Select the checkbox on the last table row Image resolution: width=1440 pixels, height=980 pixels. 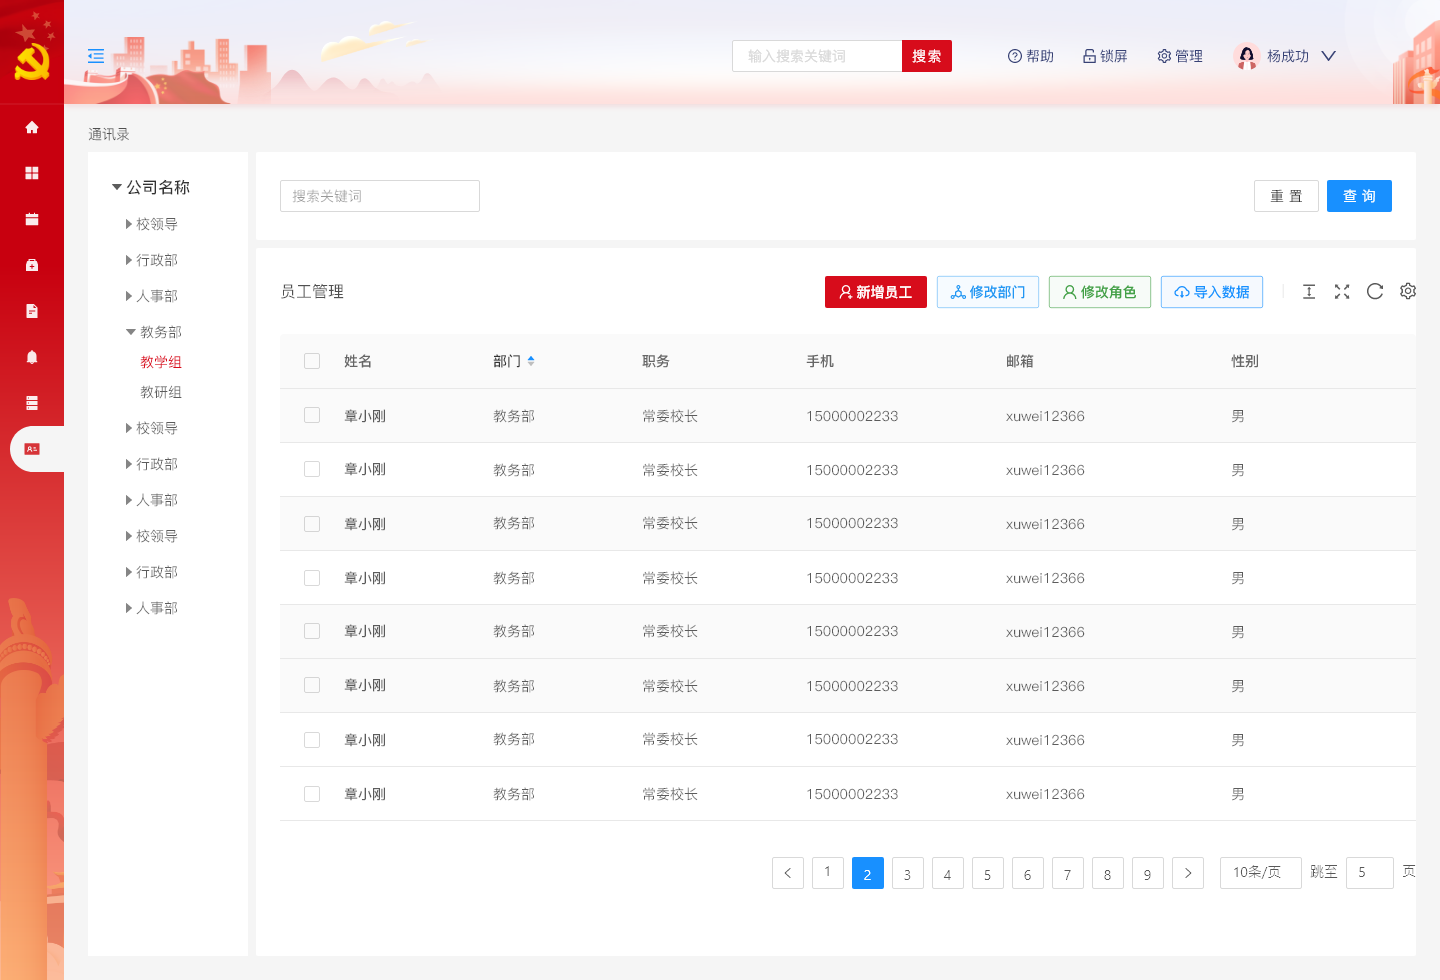[x=311, y=793]
